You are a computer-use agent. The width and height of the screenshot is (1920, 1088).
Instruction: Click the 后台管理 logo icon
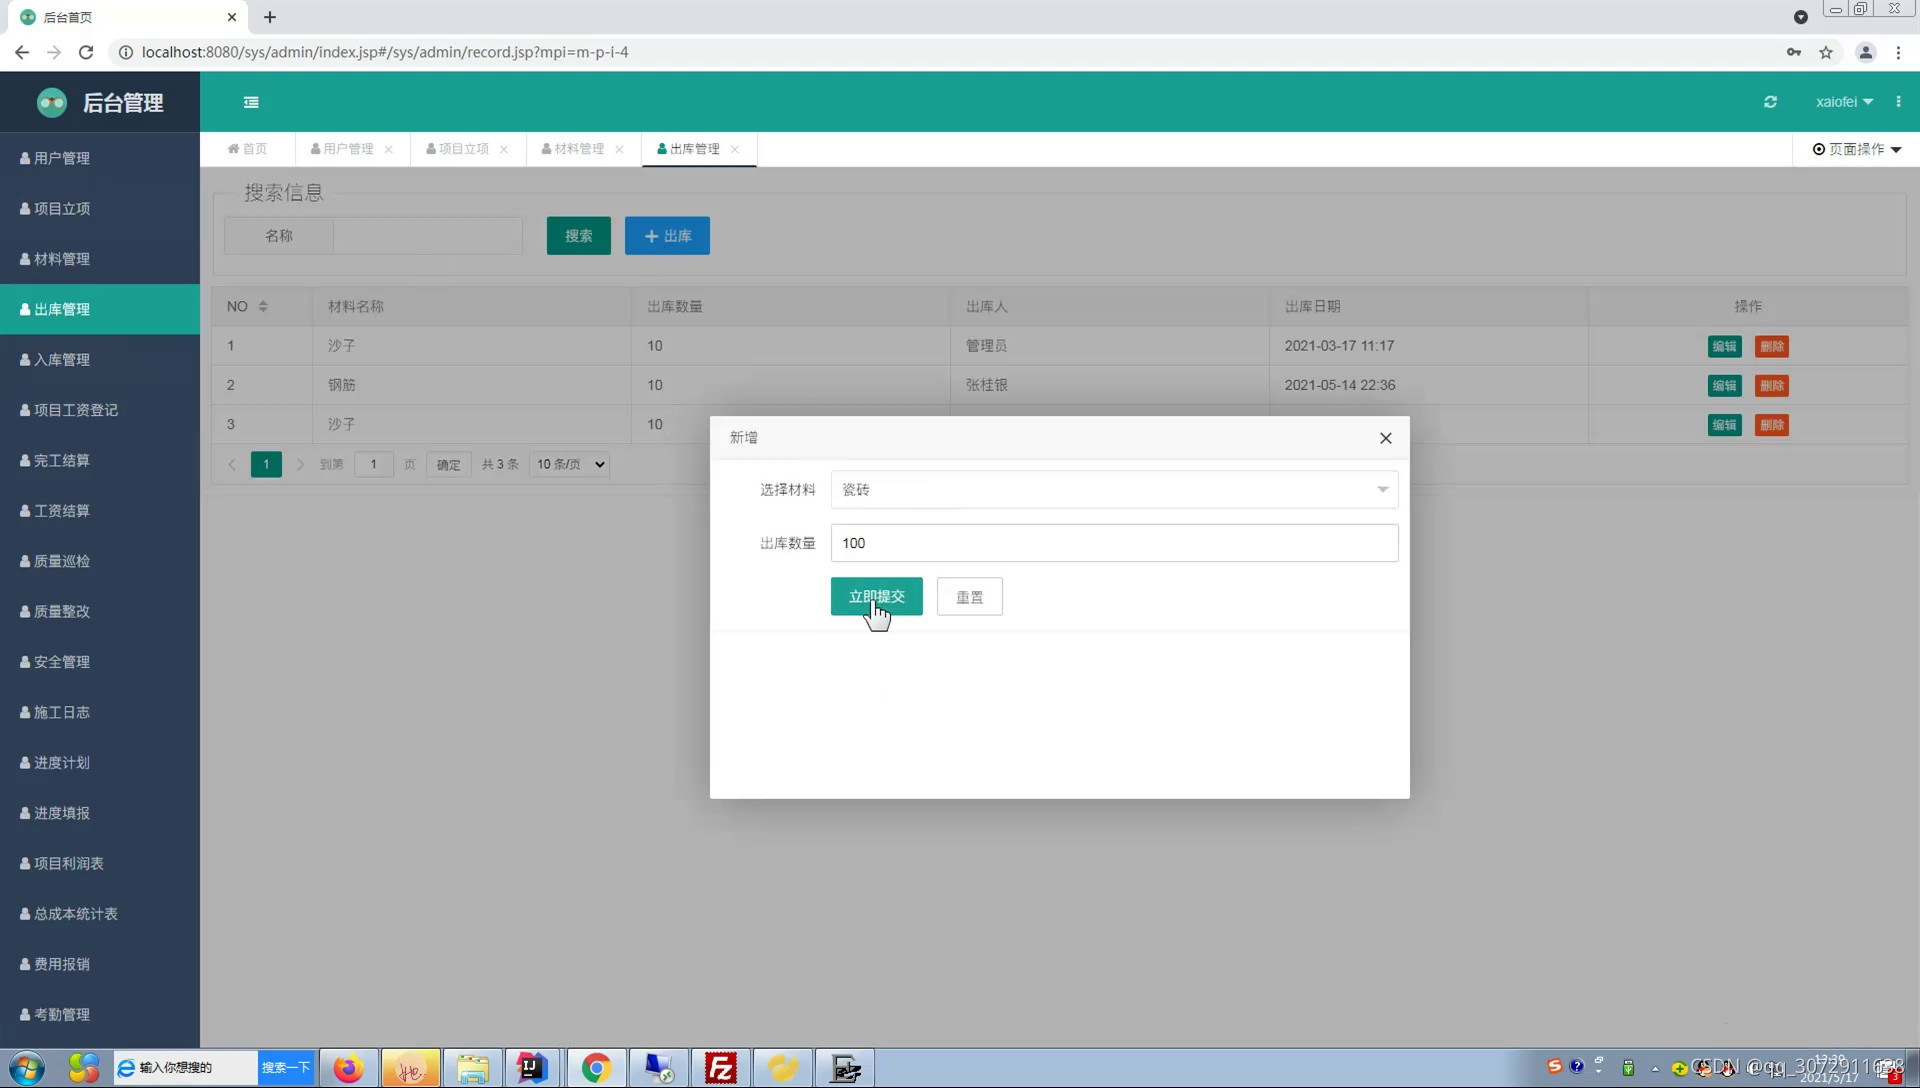pos(52,102)
